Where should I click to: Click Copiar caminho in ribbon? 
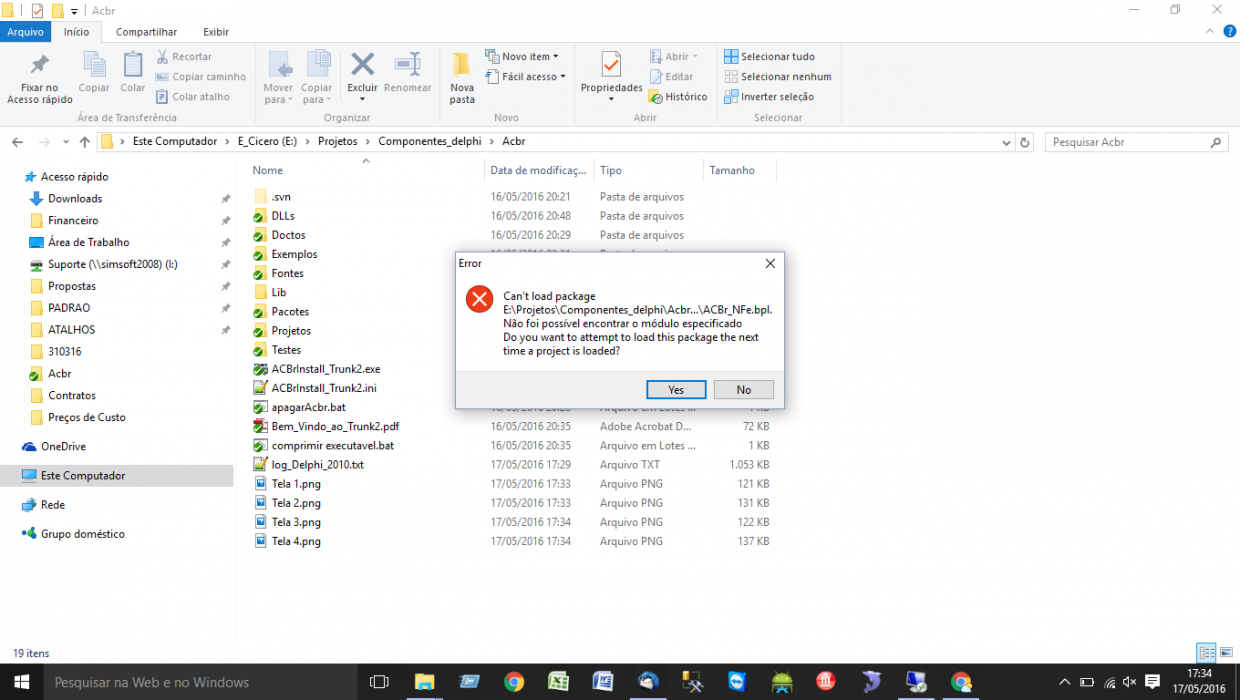click(x=200, y=77)
